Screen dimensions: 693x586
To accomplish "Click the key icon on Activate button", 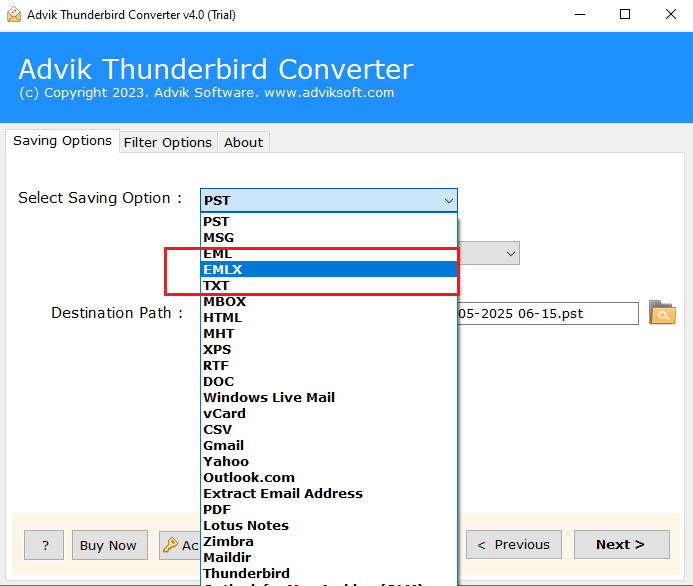I will click(170, 545).
